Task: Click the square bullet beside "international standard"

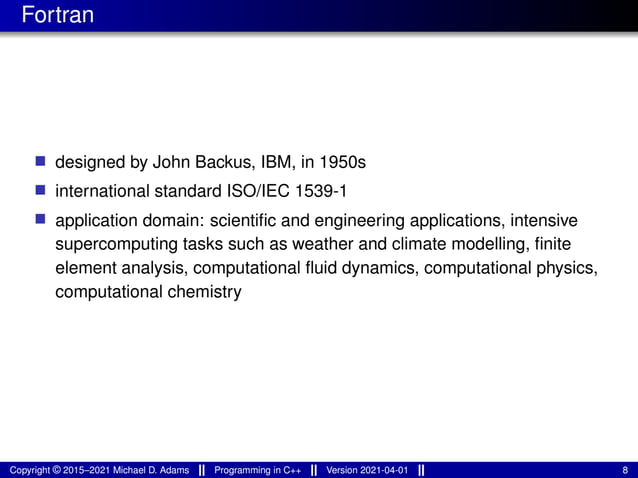Action: click(x=40, y=190)
